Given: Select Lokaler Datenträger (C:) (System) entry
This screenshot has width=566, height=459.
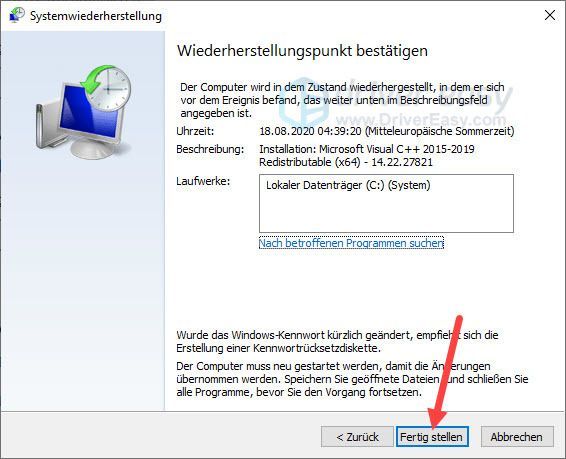Looking at the screenshot, I should coord(348,185).
